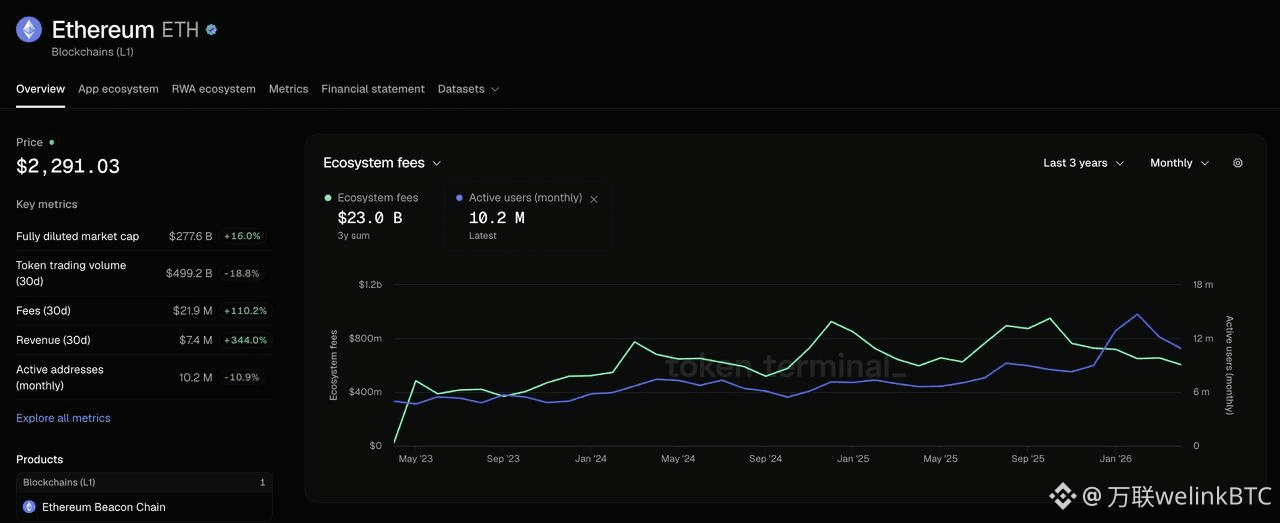Expand the Ecosystem fees metric dropdown

[382, 163]
